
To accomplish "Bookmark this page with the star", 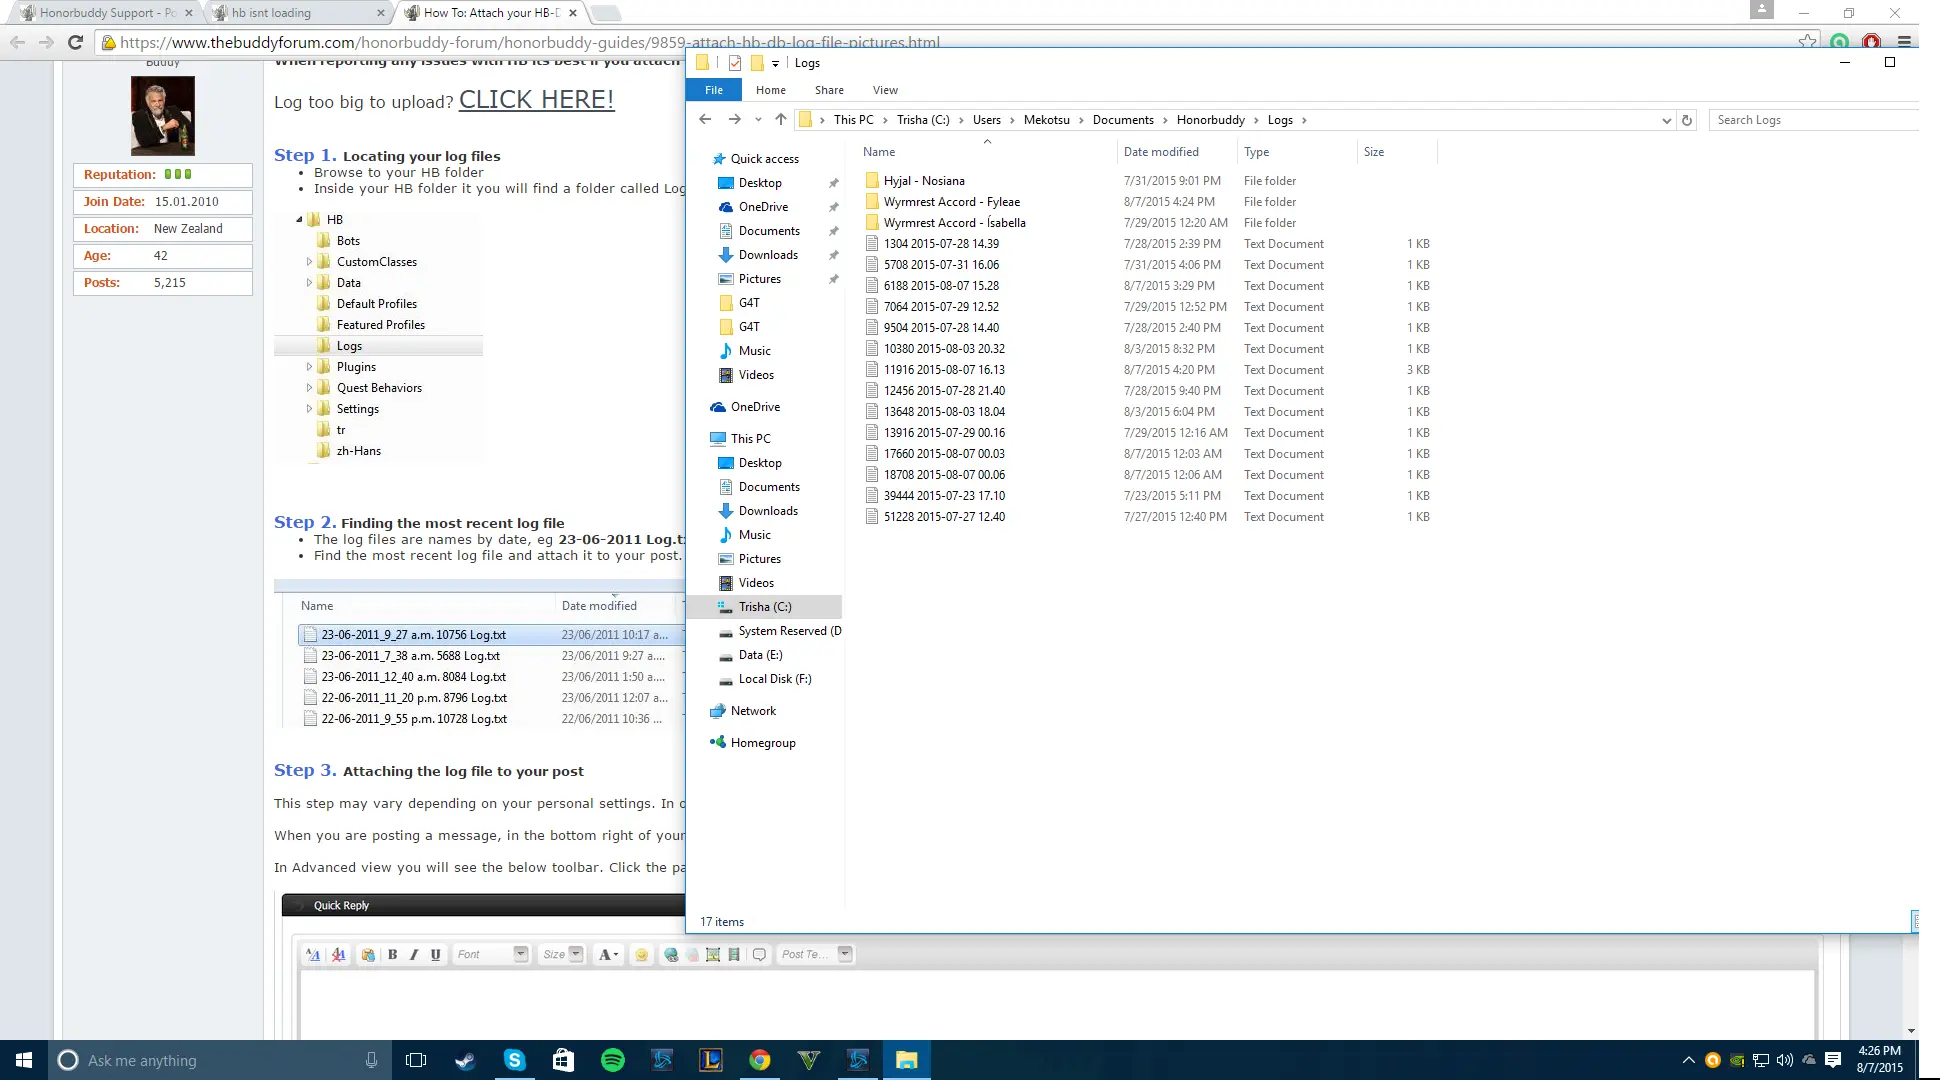I will [x=1807, y=42].
